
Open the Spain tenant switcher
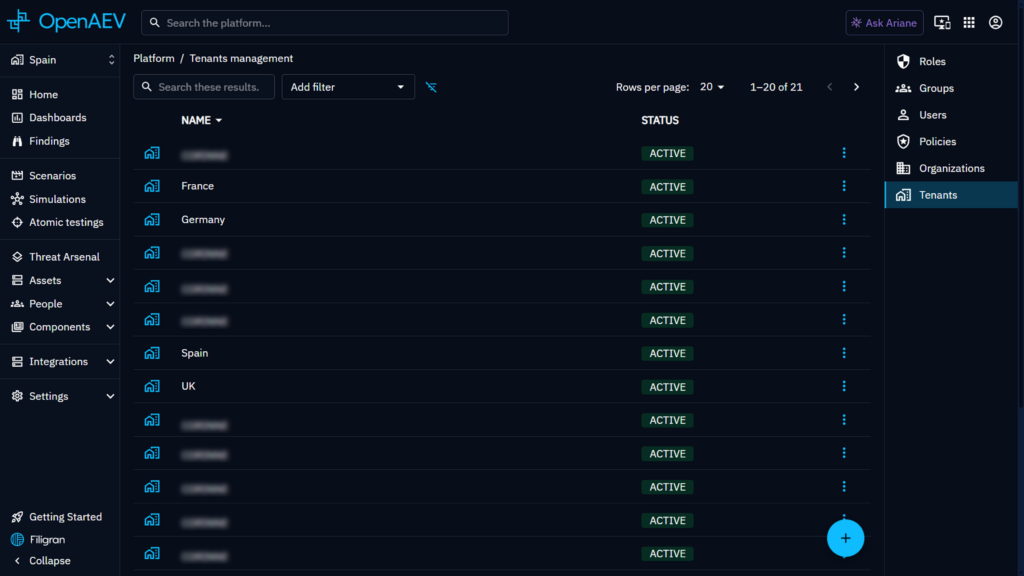pyautogui.click(x=63, y=60)
